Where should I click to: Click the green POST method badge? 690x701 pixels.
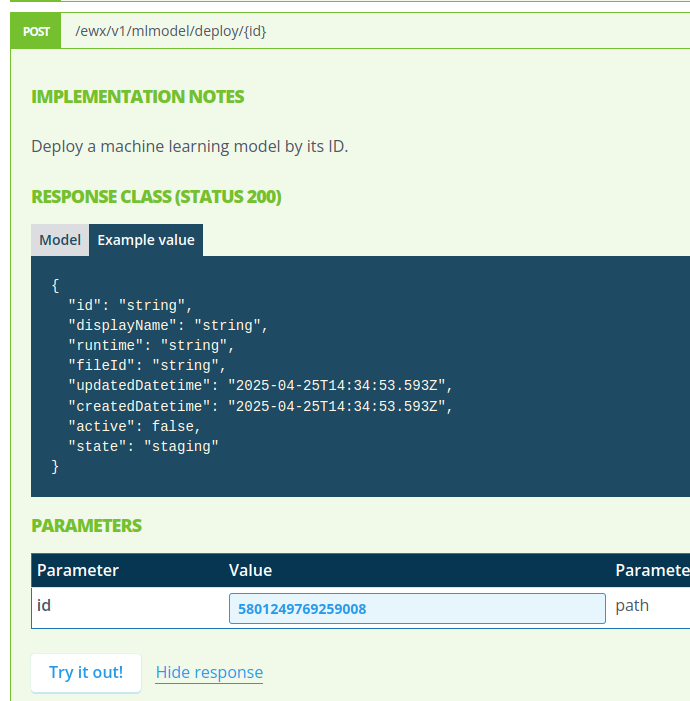coord(36,31)
